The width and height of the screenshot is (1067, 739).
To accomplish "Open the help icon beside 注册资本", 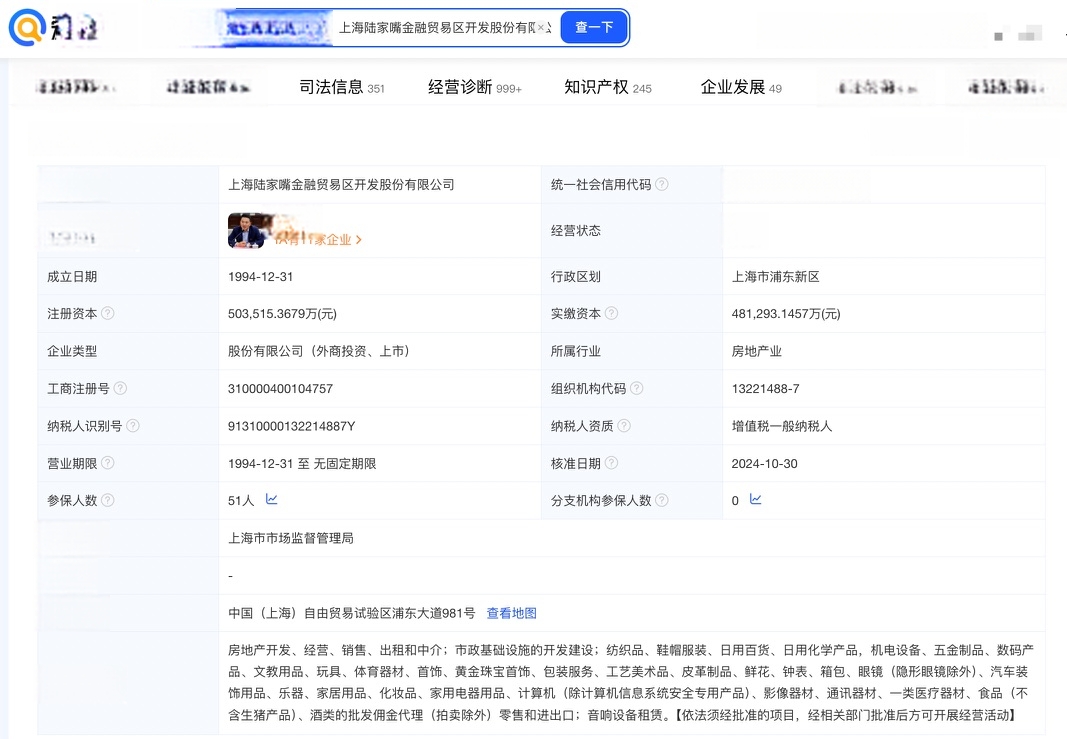I will (x=108, y=313).
